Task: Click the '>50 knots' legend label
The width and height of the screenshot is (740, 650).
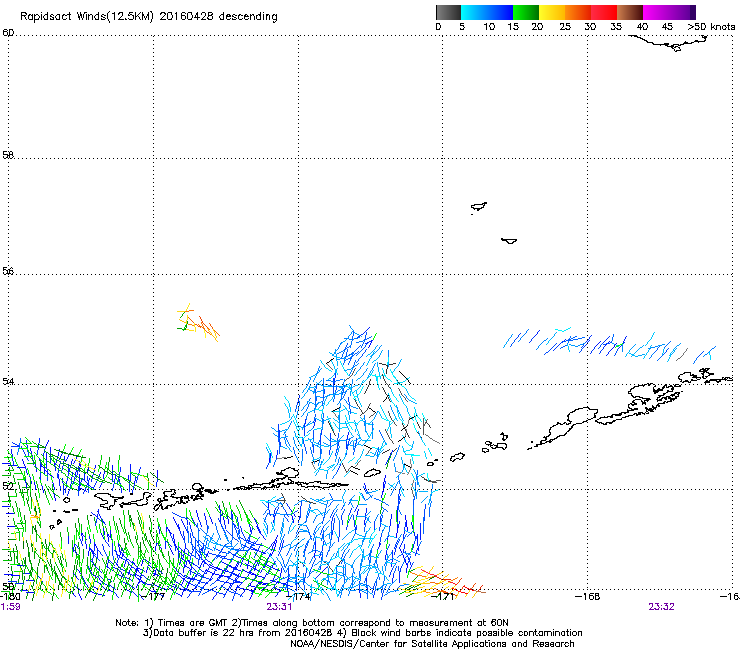Action: coord(711,27)
